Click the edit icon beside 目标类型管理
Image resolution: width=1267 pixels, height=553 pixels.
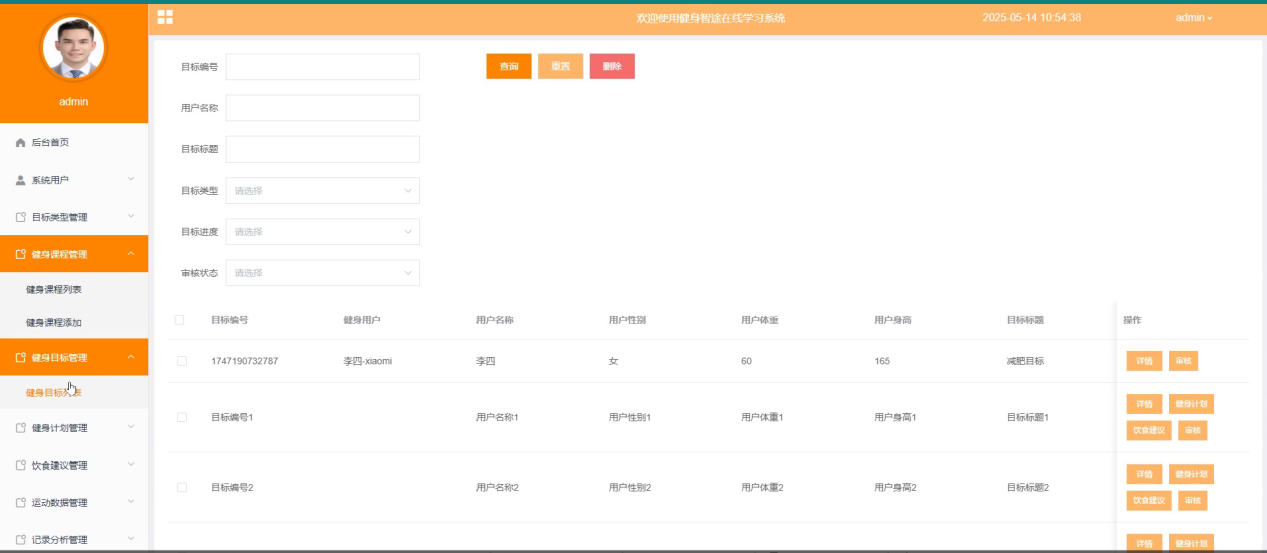tap(20, 217)
